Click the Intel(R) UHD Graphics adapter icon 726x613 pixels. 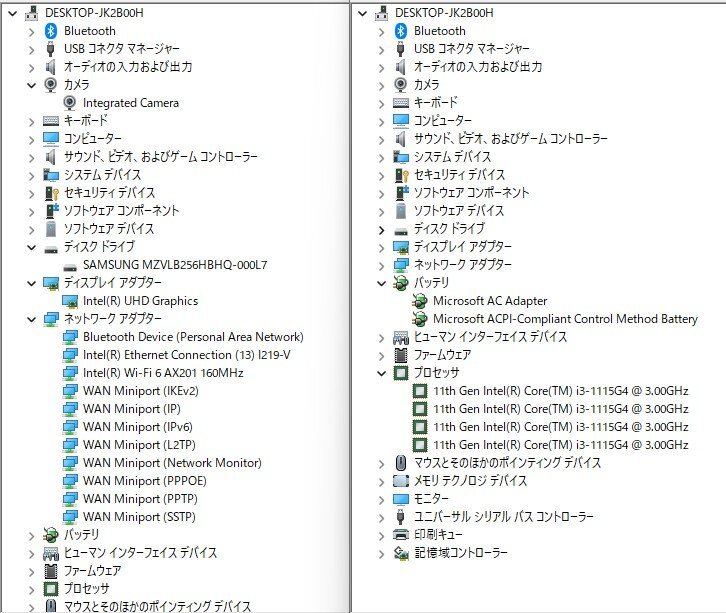[69, 301]
